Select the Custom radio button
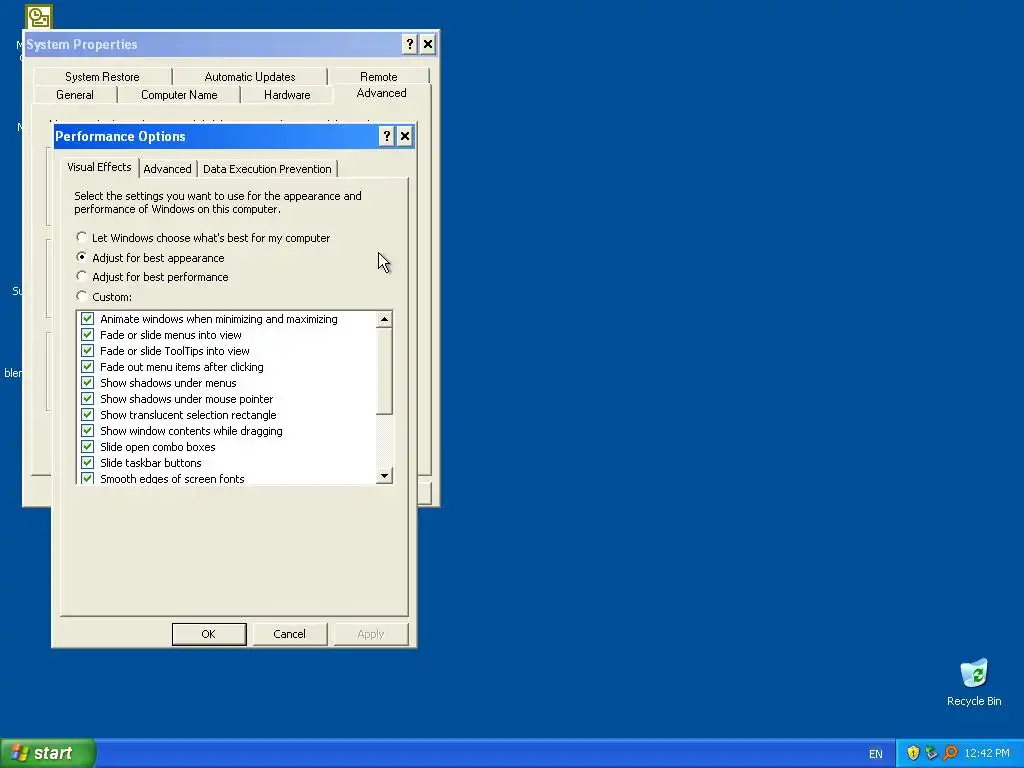 [x=81, y=296]
